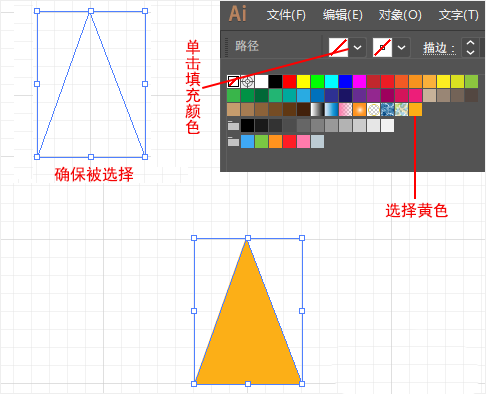Apply the blue textured pattern swatch

[x=387, y=109]
